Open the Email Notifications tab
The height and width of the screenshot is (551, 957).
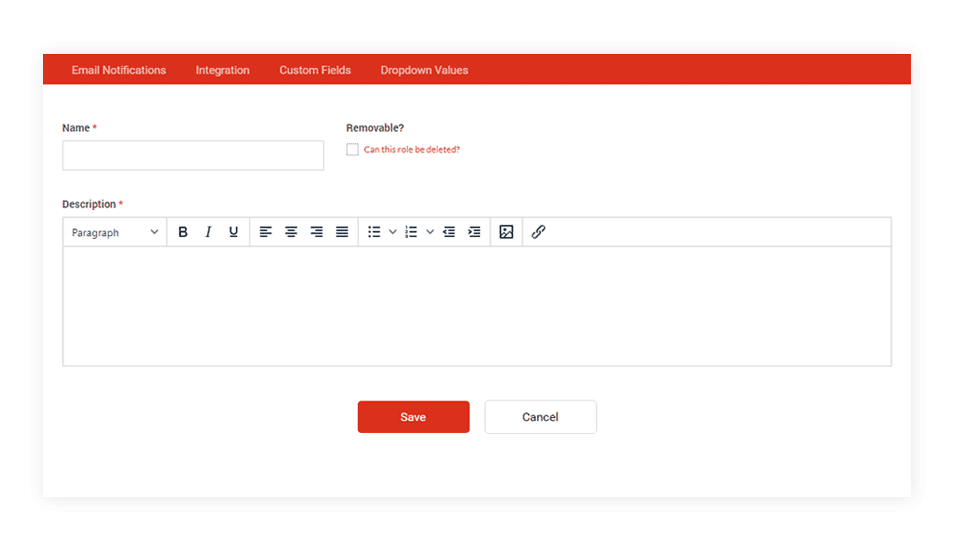[x=119, y=70]
